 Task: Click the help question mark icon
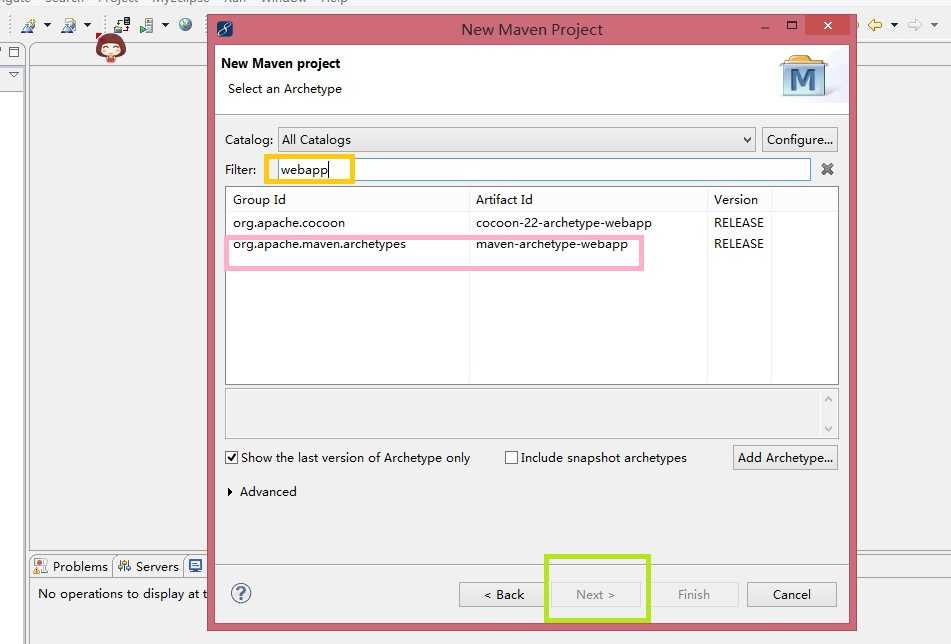coord(241,593)
